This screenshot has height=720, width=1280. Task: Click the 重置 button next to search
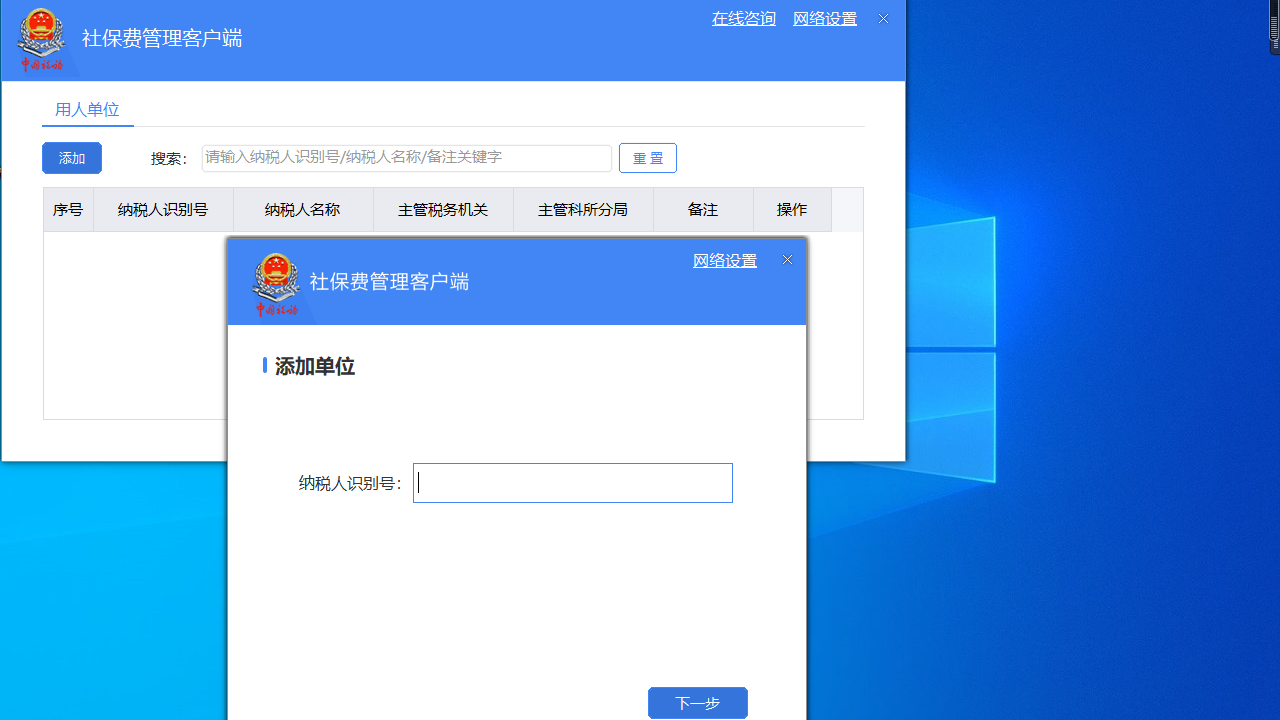coord(647,157)
